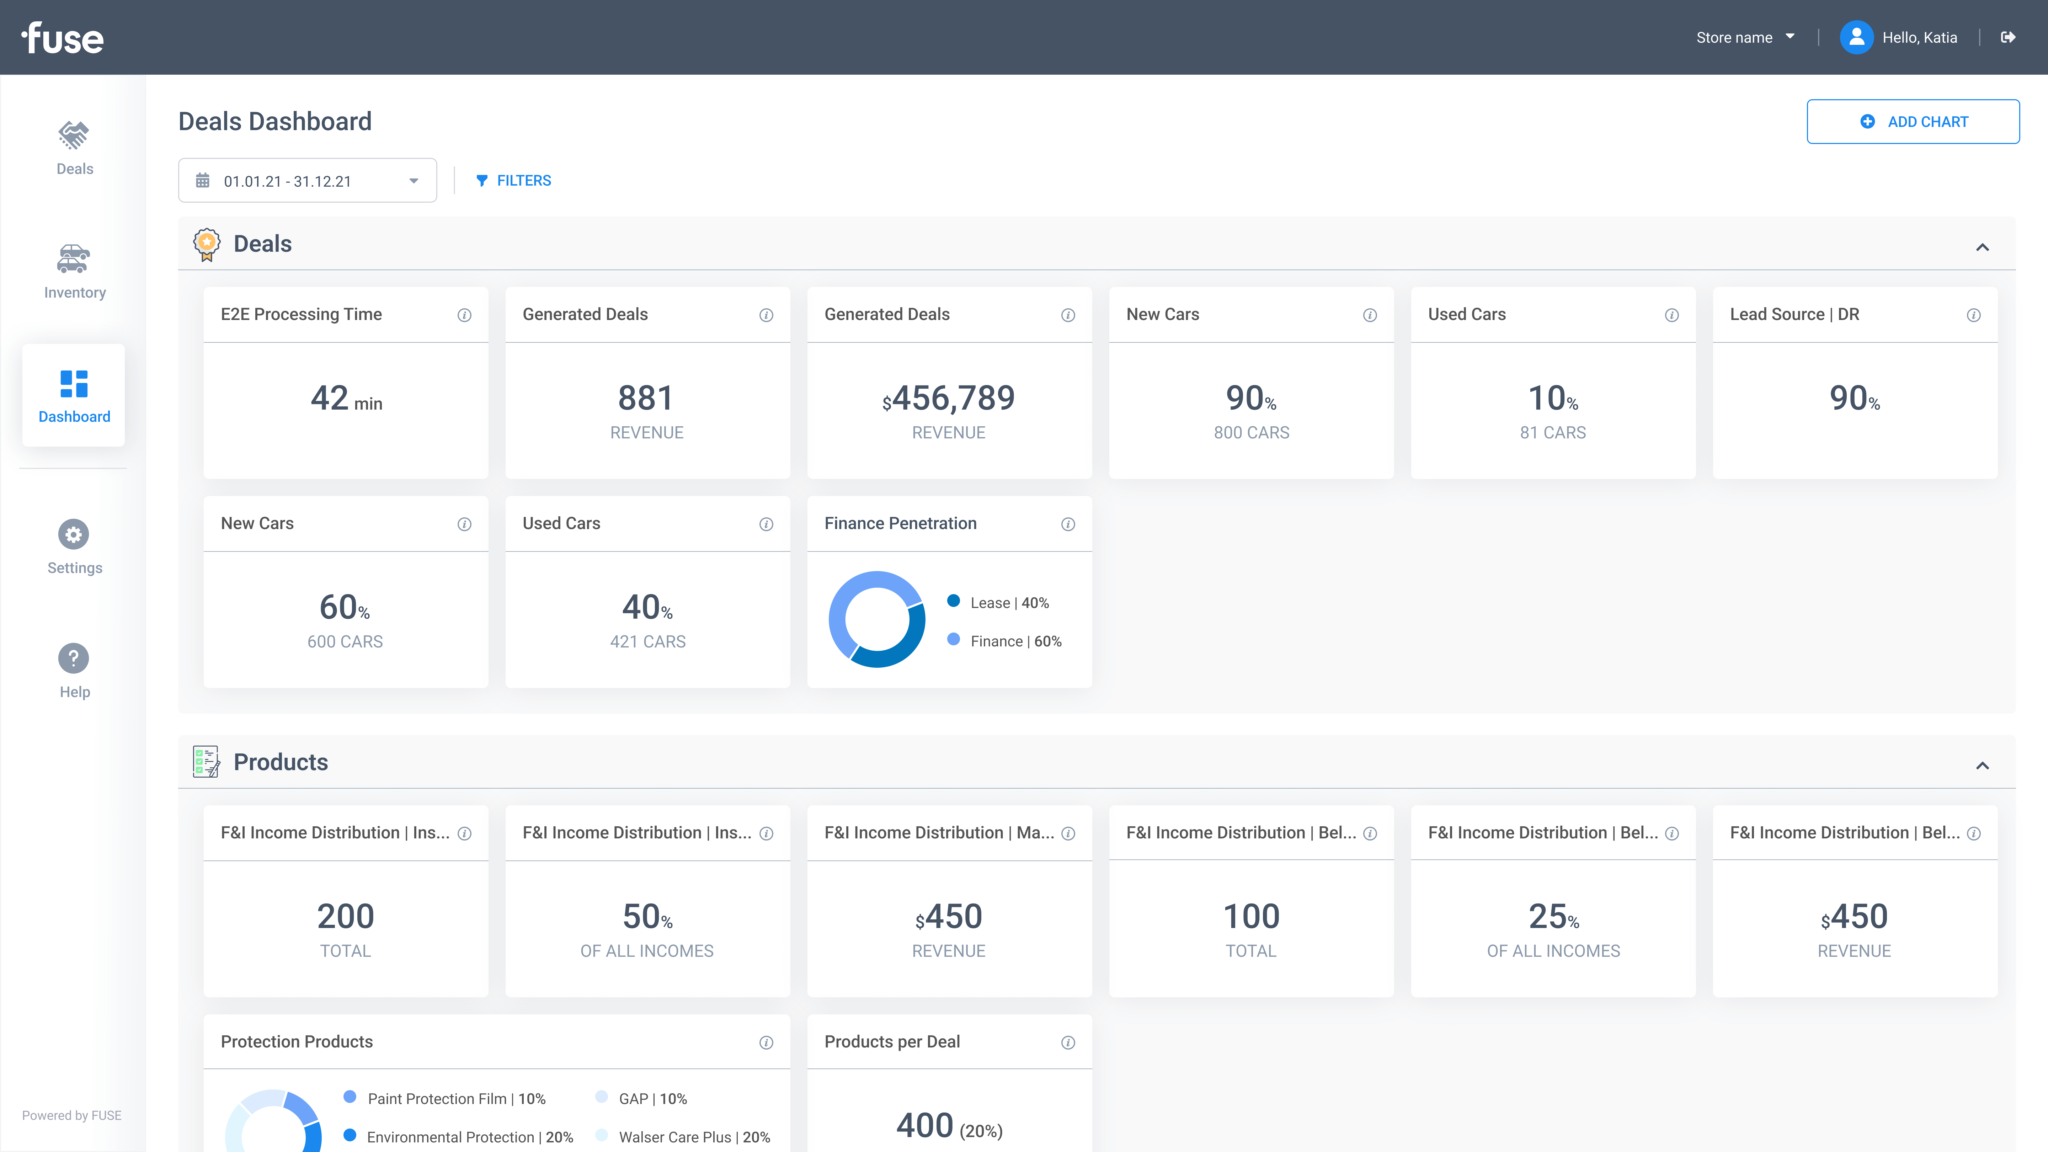Click info icon on Lead Source | DR card
The image size is (2048, 1152).
[1974, 315]
